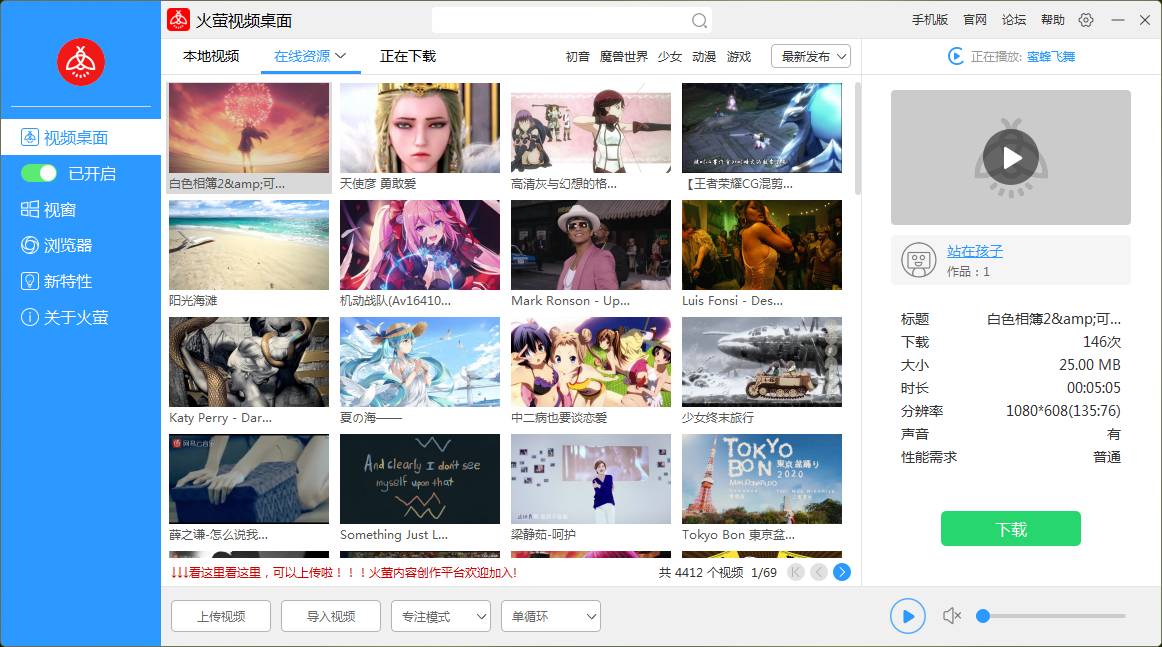Switch to the 正在下载 tab
Screen dimensions: 1162x647
[x=408, y=56]
